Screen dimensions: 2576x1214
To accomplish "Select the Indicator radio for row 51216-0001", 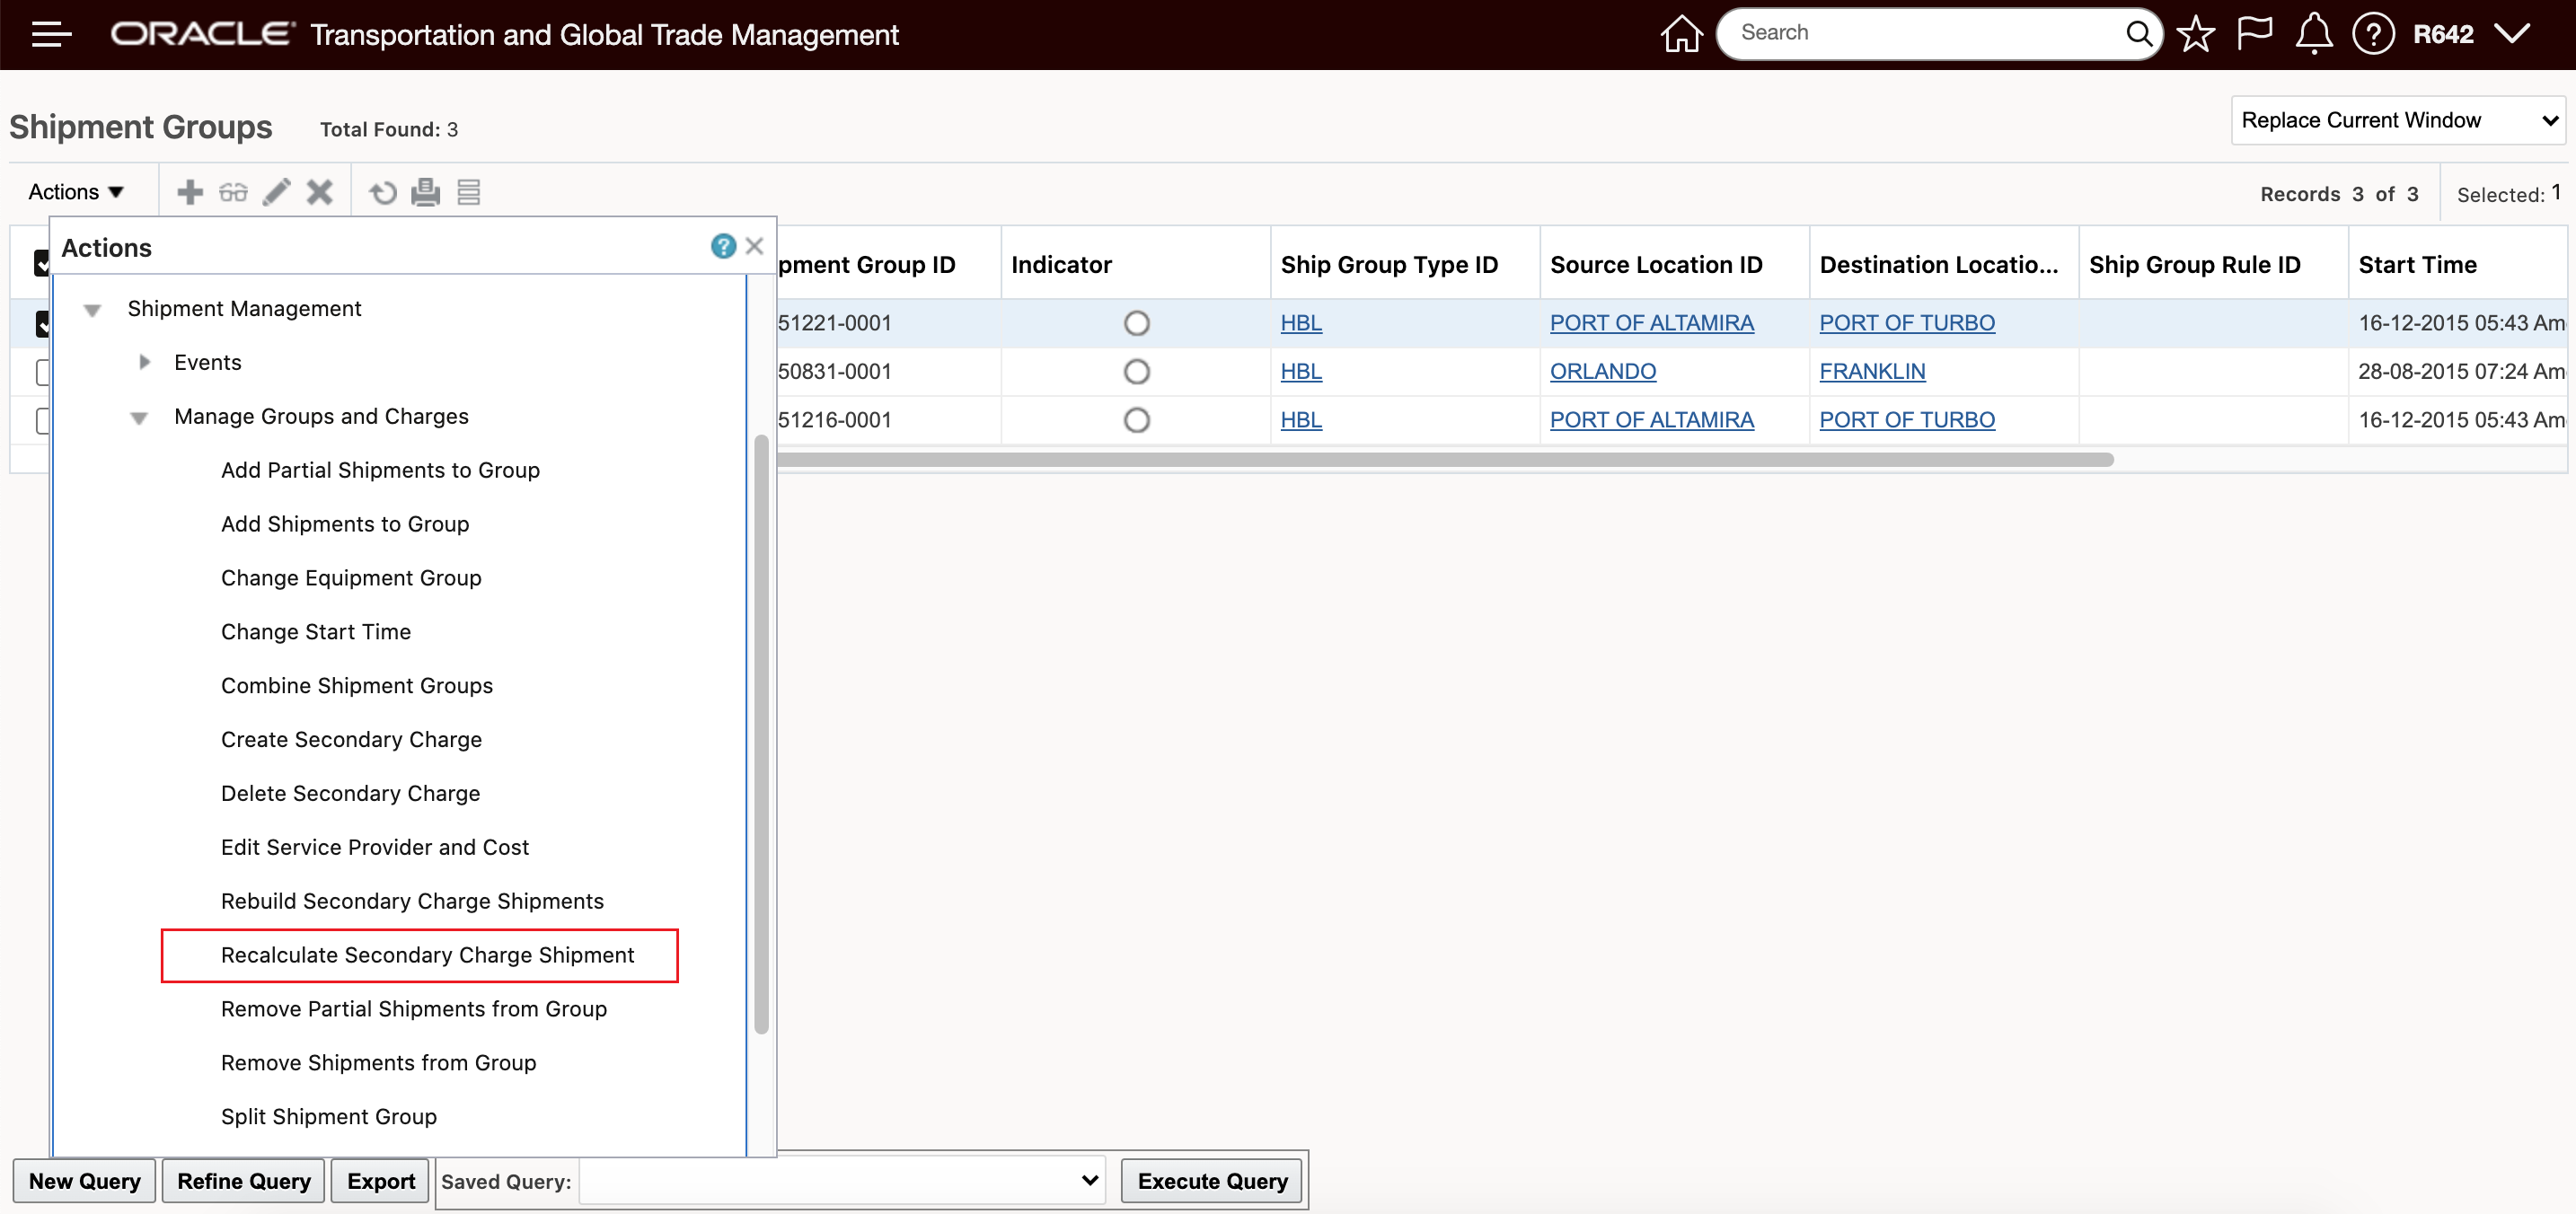I will 1136,420.
